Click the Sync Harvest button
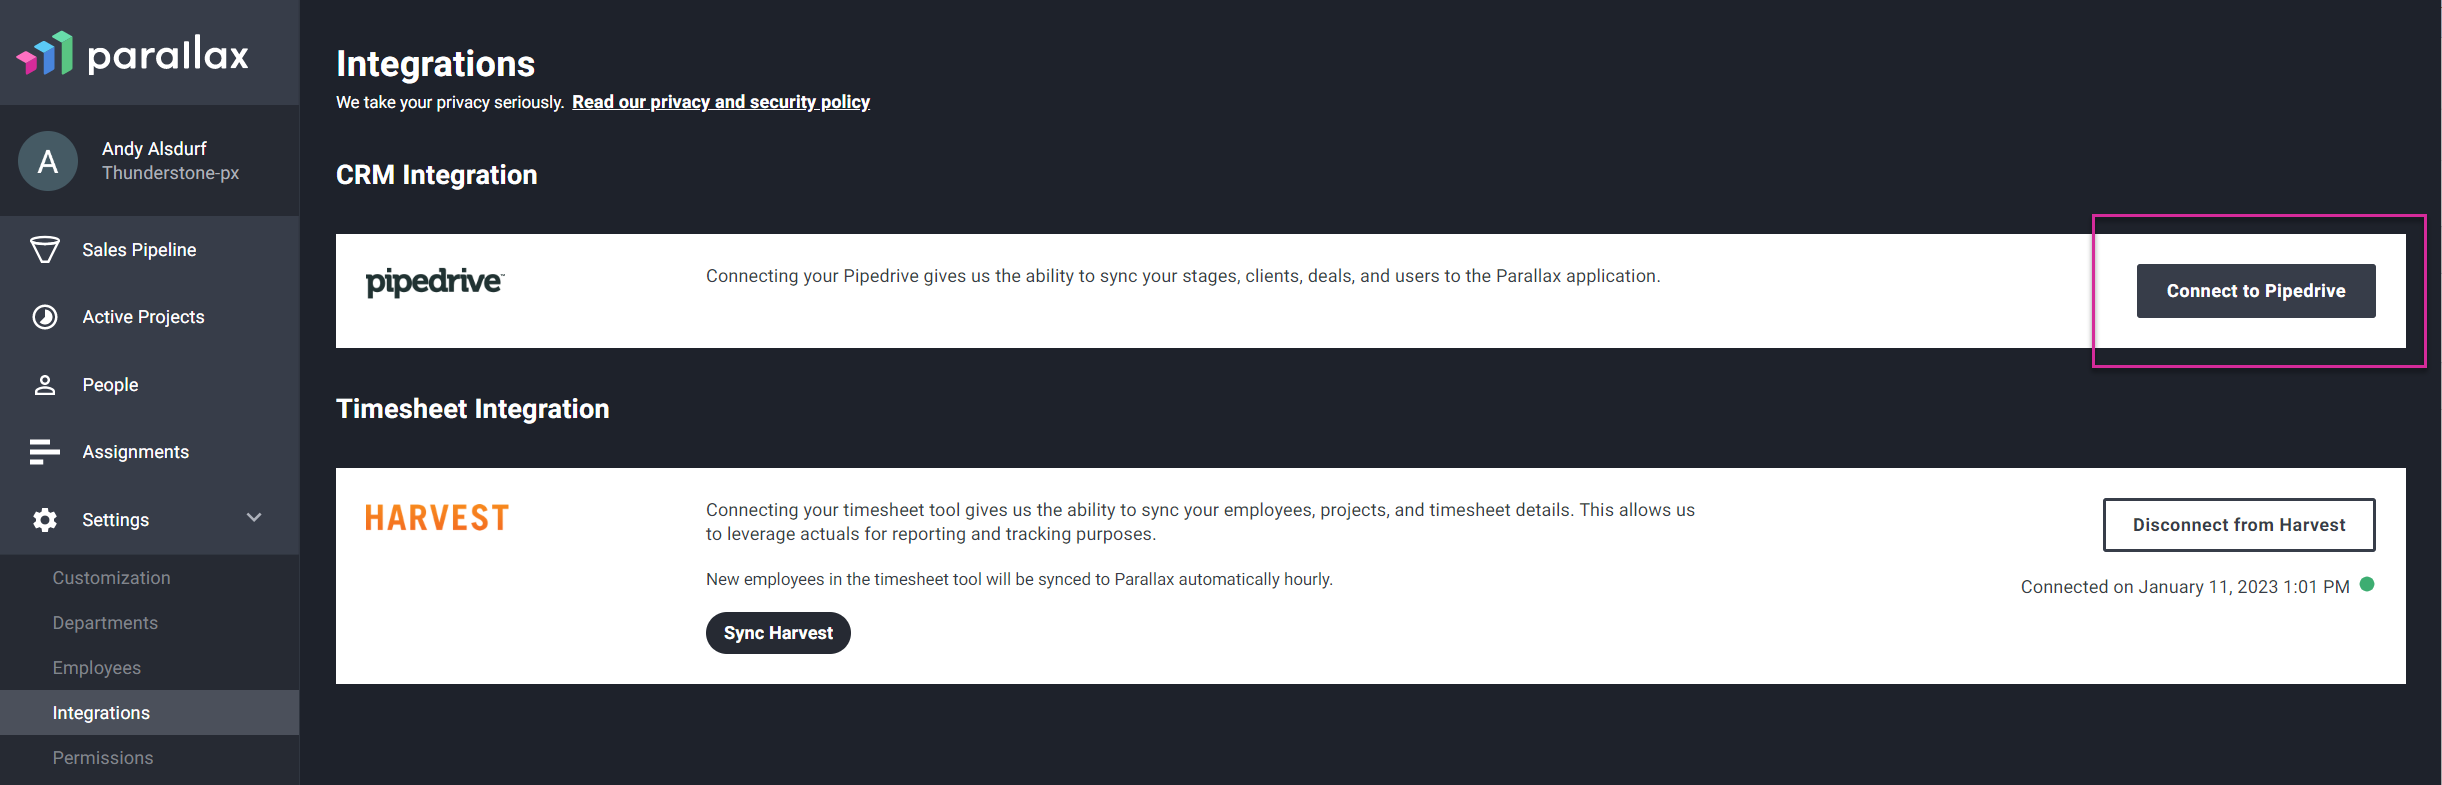 [x=778, y=633]
